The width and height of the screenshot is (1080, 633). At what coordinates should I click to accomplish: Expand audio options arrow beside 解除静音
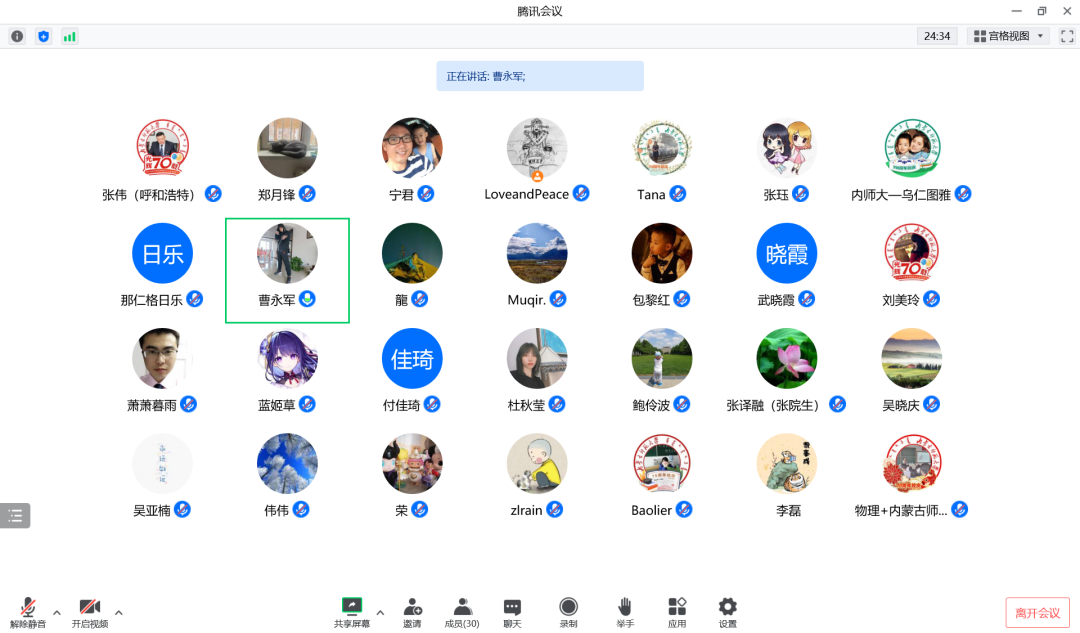(57, 612)
